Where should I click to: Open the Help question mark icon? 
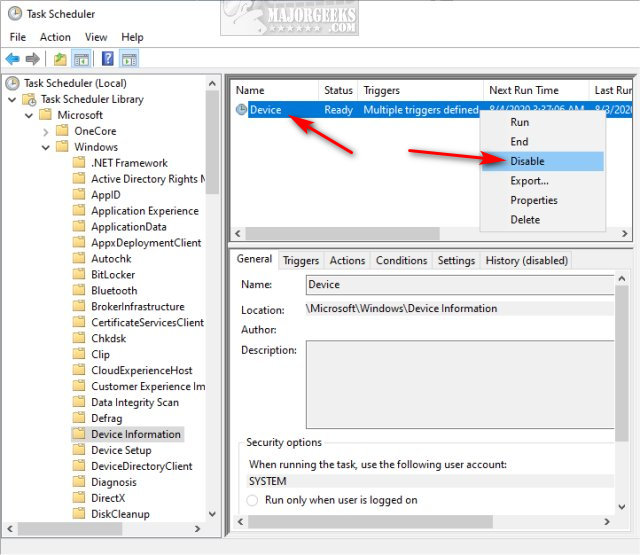click(108, 59)
